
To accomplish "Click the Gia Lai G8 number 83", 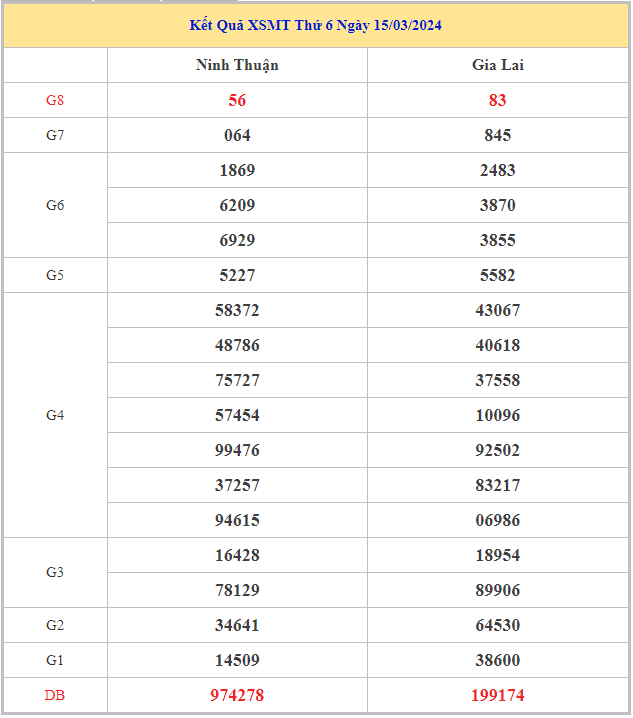I will [x=497, y=100].
